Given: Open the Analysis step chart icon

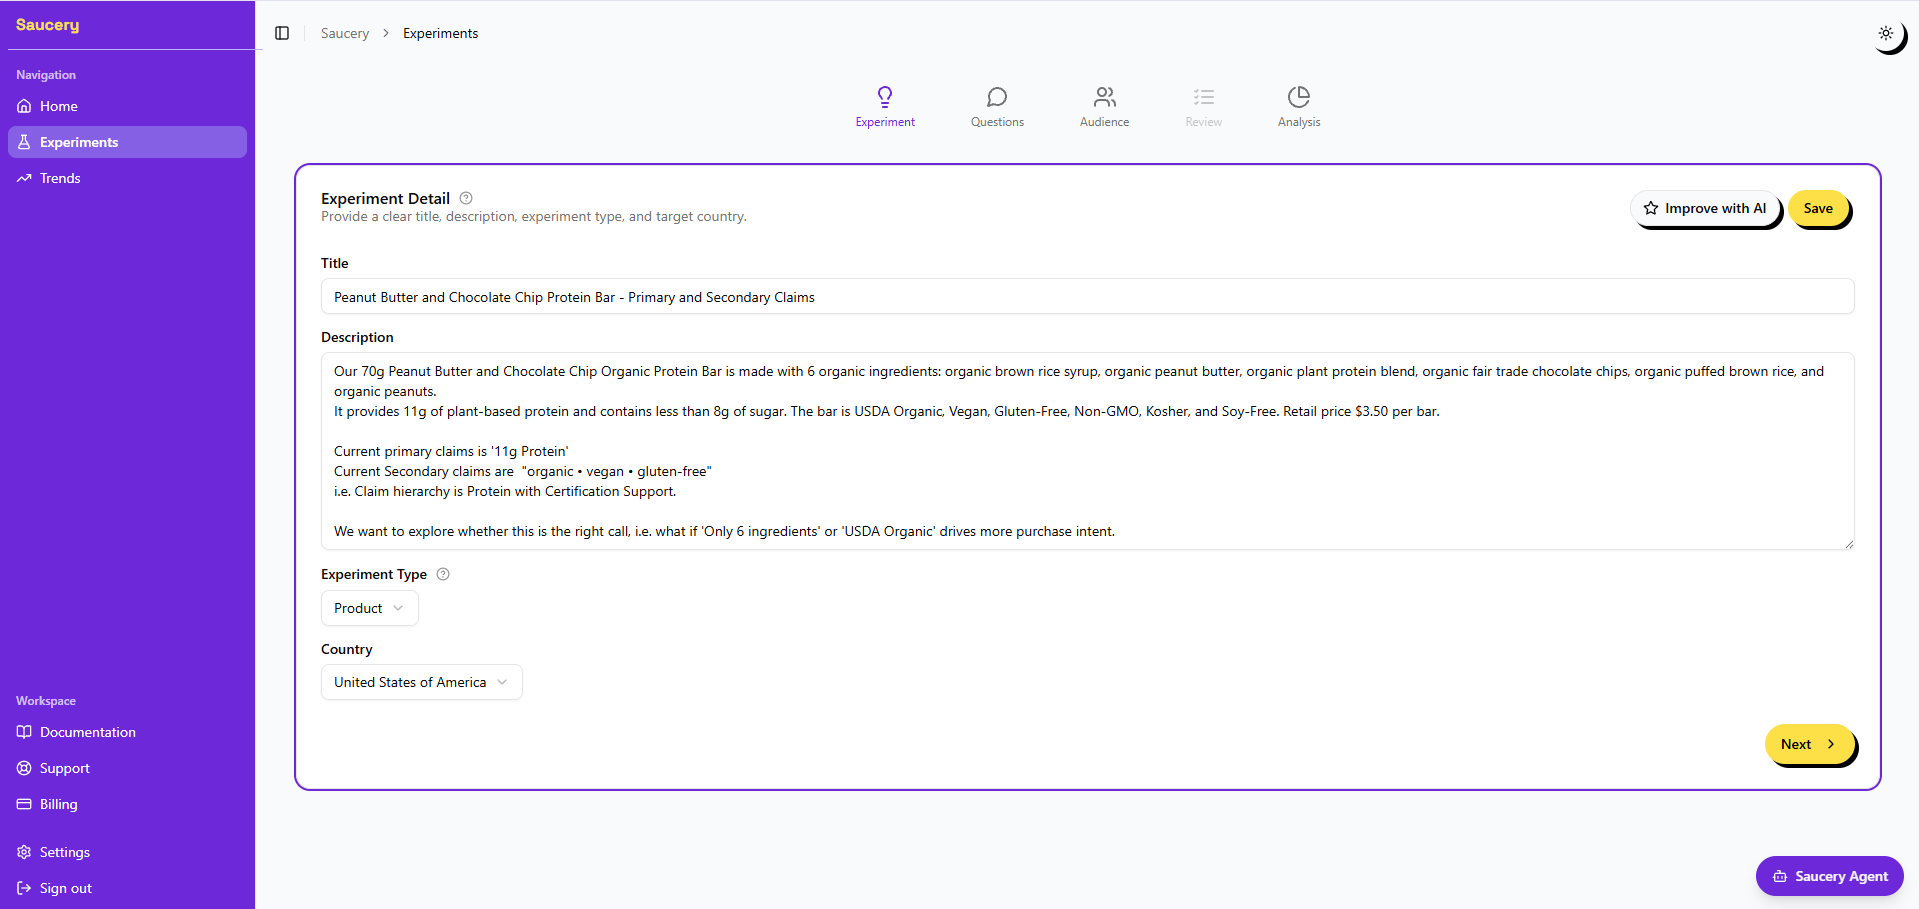Looking at the screenshot, I should pyautogui.click(x=1298, y=97).
